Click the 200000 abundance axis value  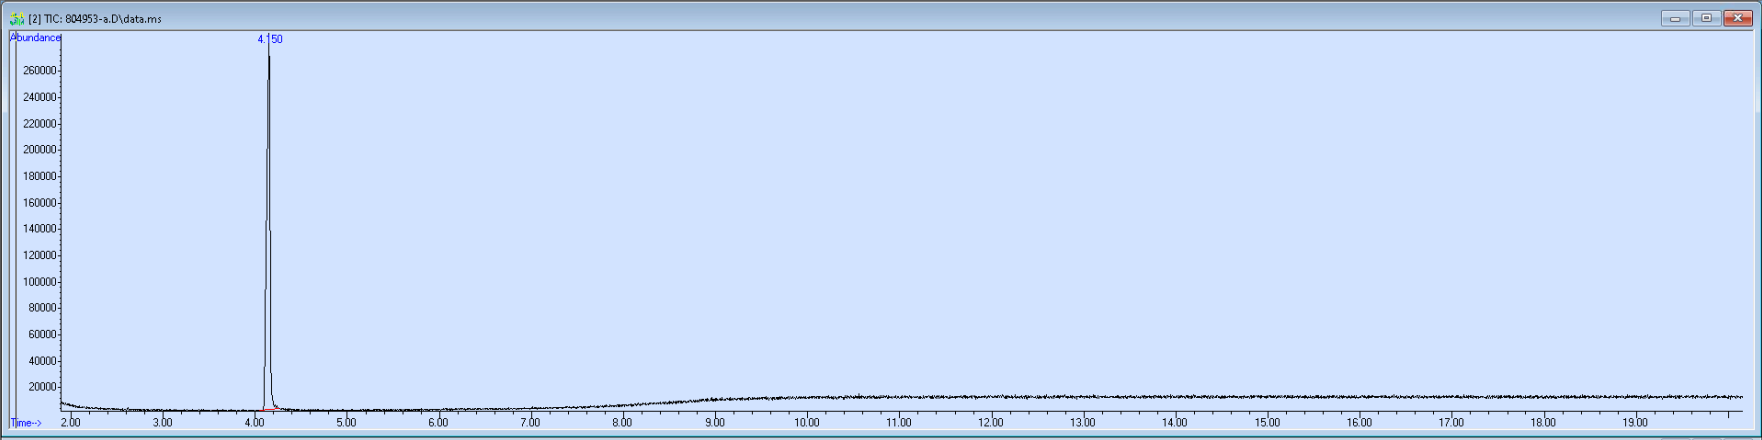[x=39, y=150]
